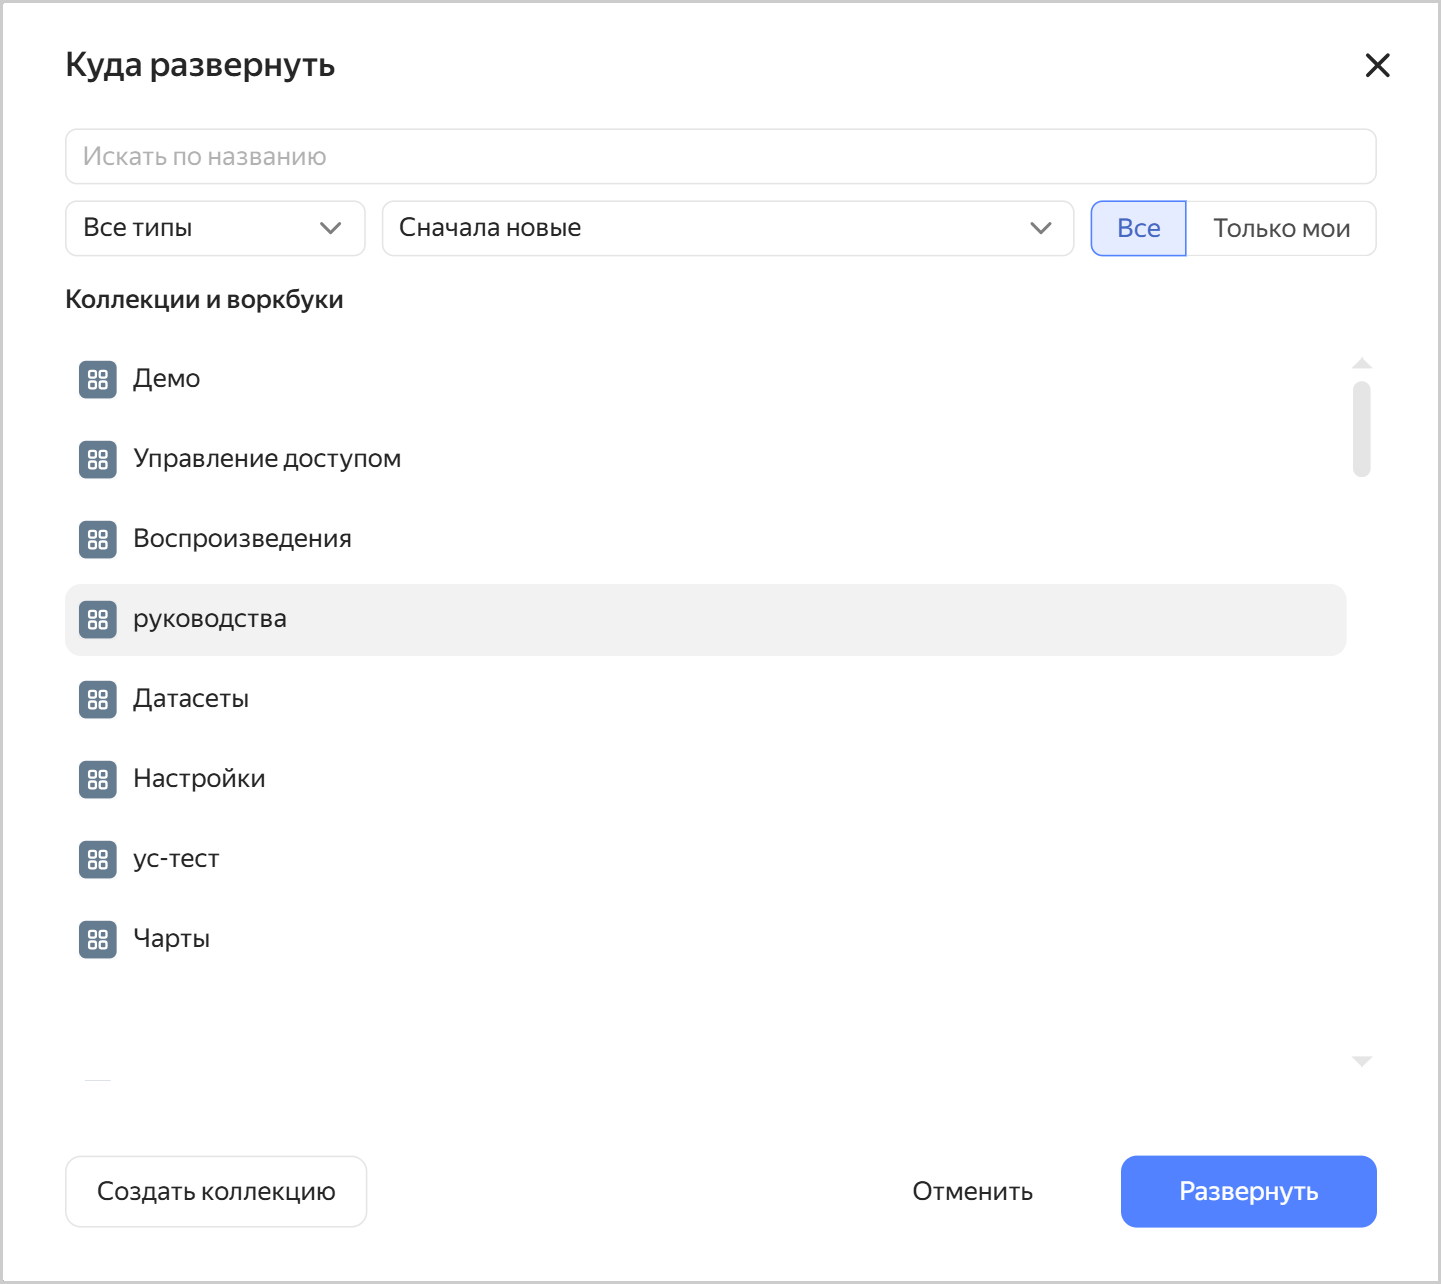Click the collection icon next to Демо
This screenshot has height=1284, width=1441.
(97, 379)
